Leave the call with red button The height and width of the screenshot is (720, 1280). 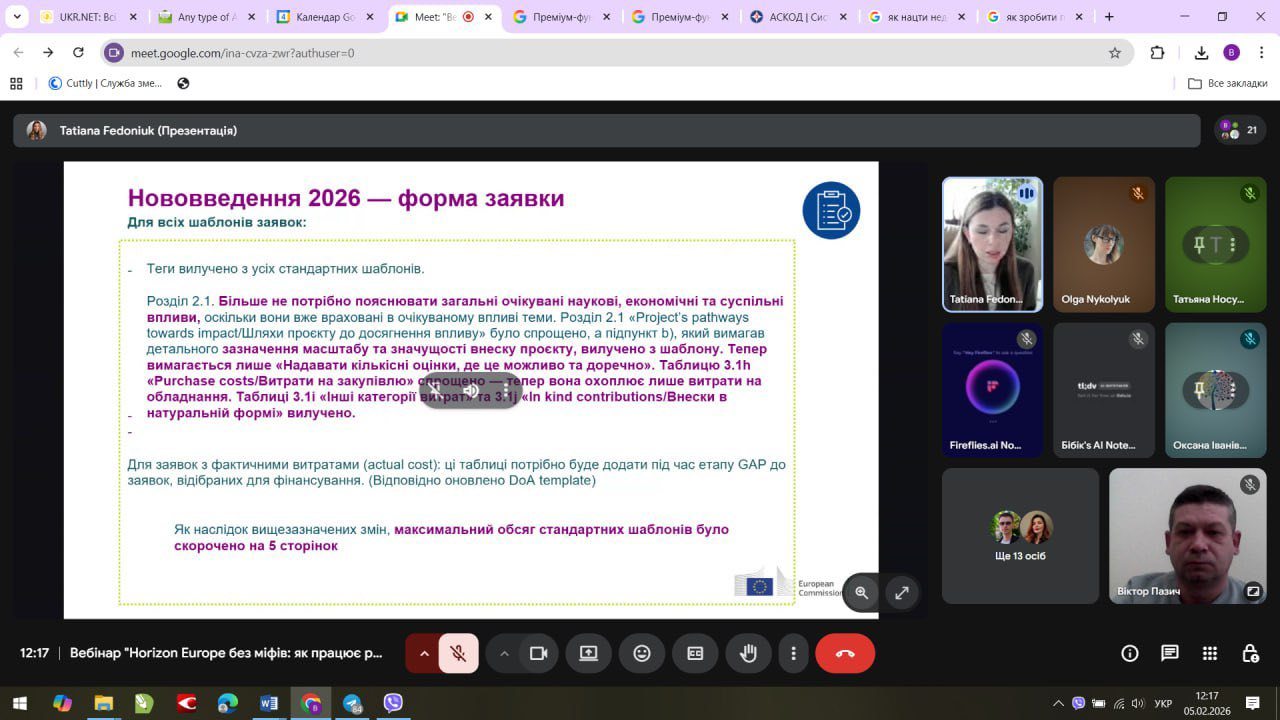point(845,653)
